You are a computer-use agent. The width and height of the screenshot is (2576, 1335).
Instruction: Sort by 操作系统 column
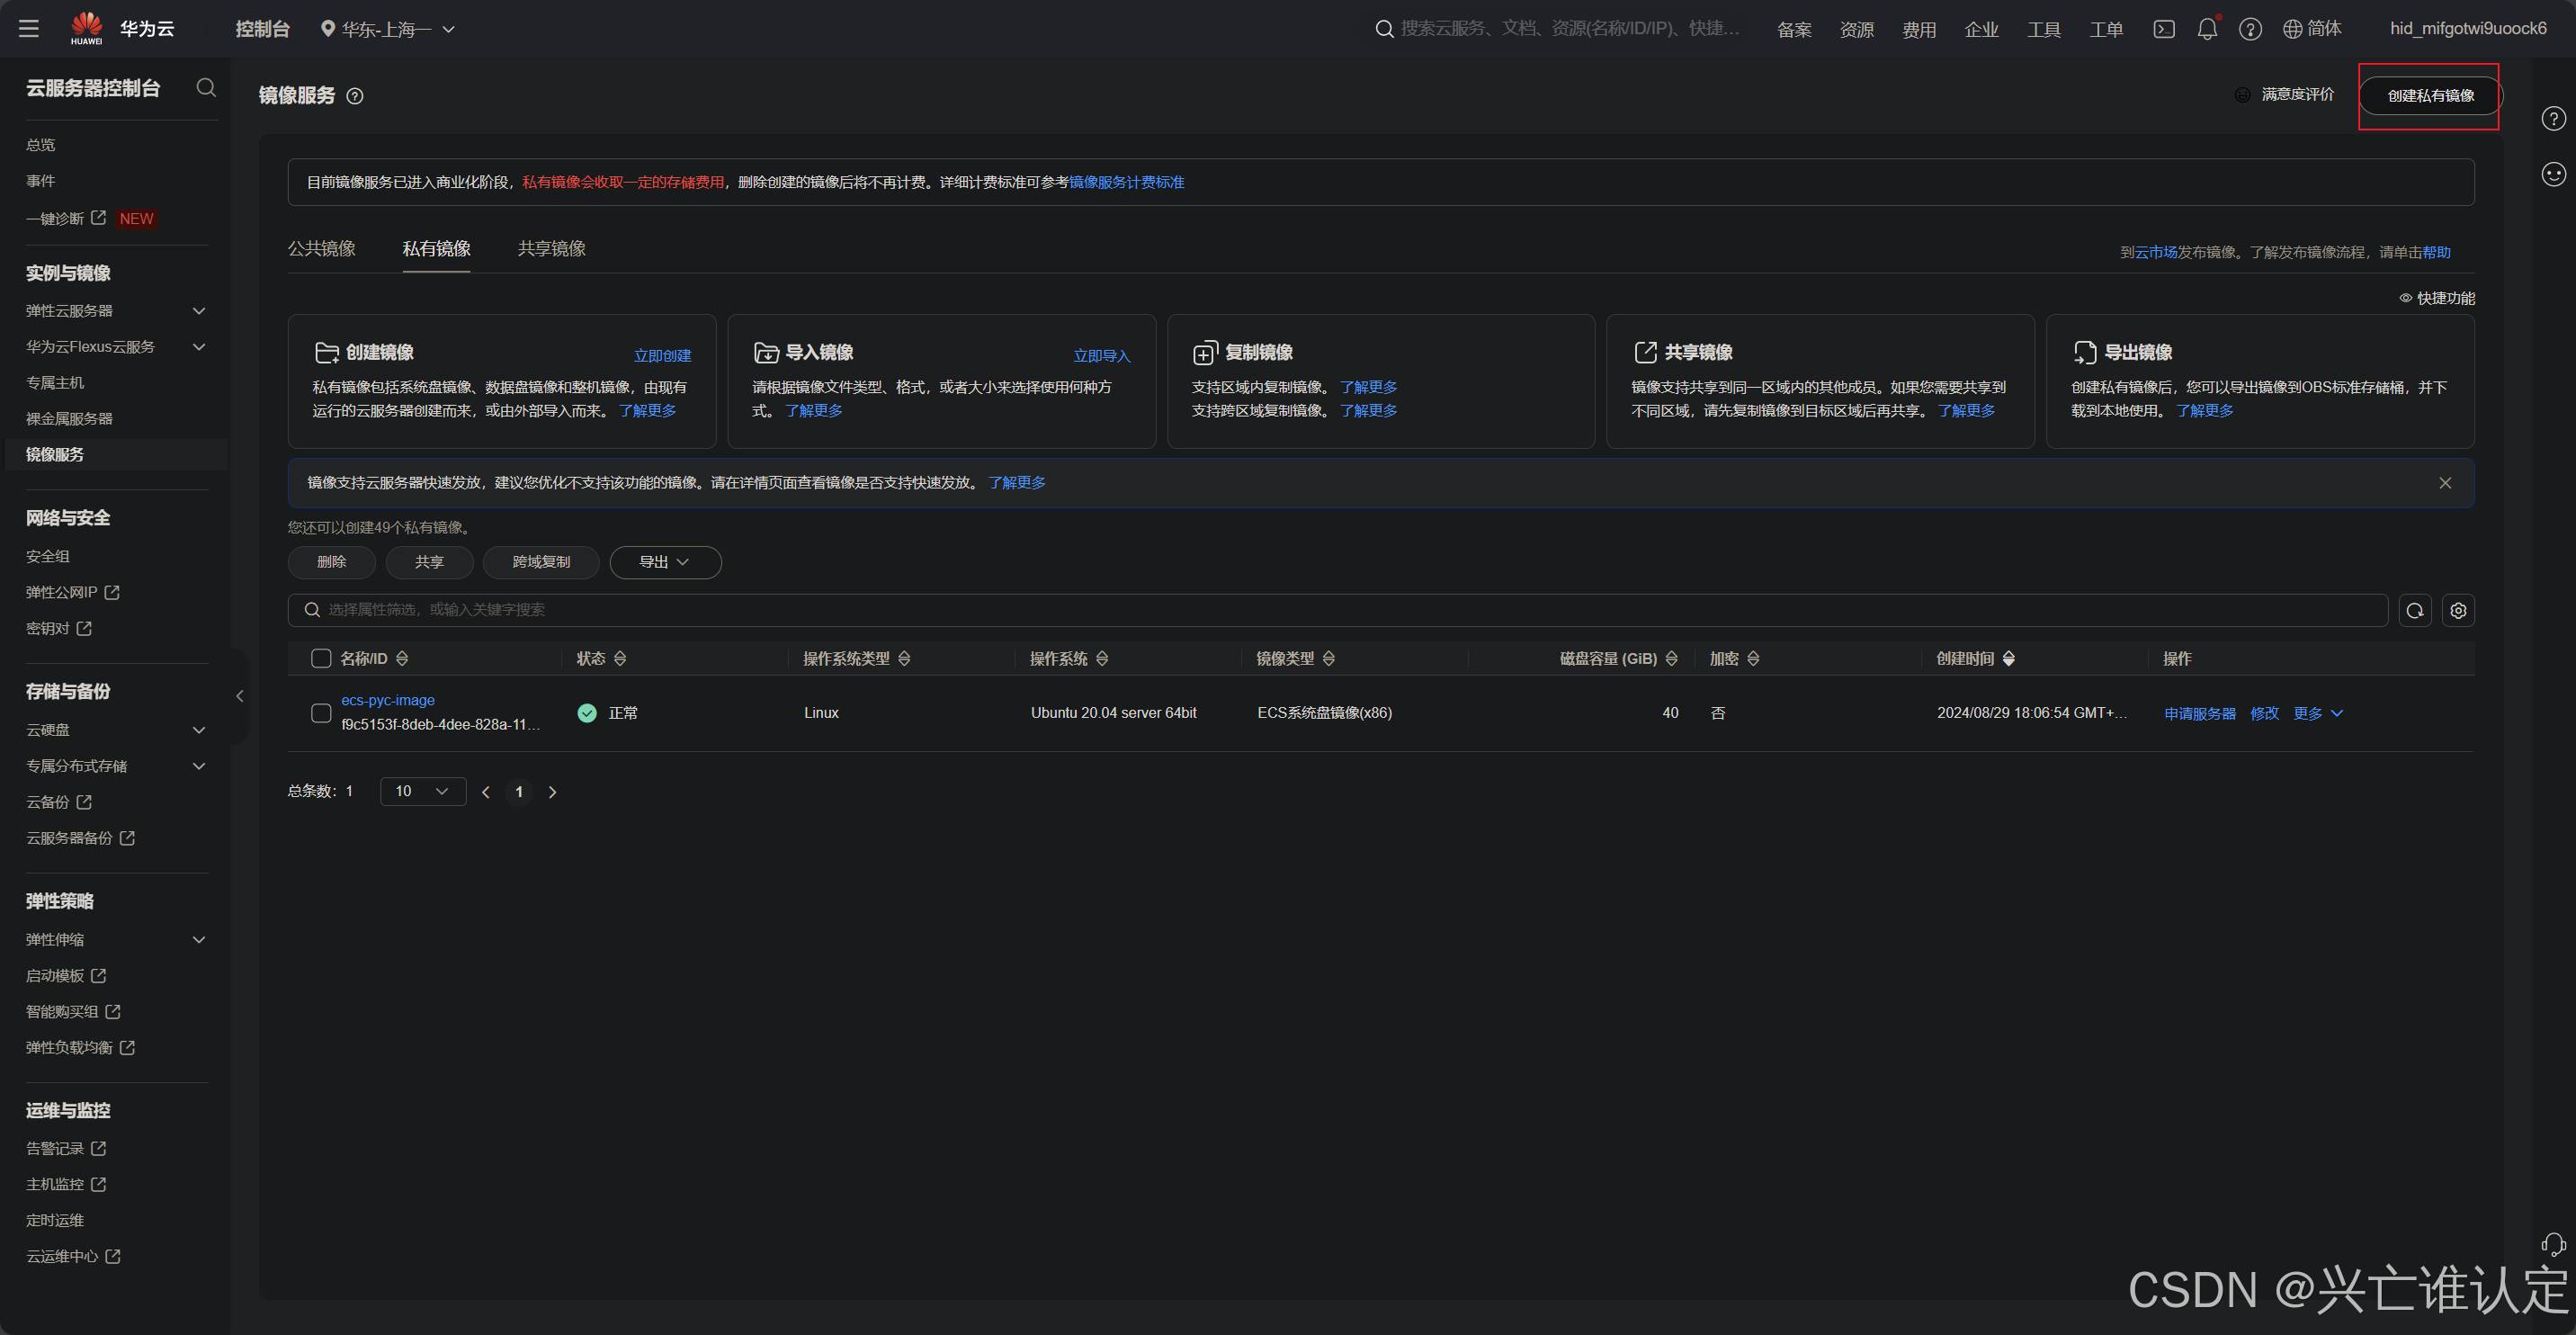[x=1102, y=658]
